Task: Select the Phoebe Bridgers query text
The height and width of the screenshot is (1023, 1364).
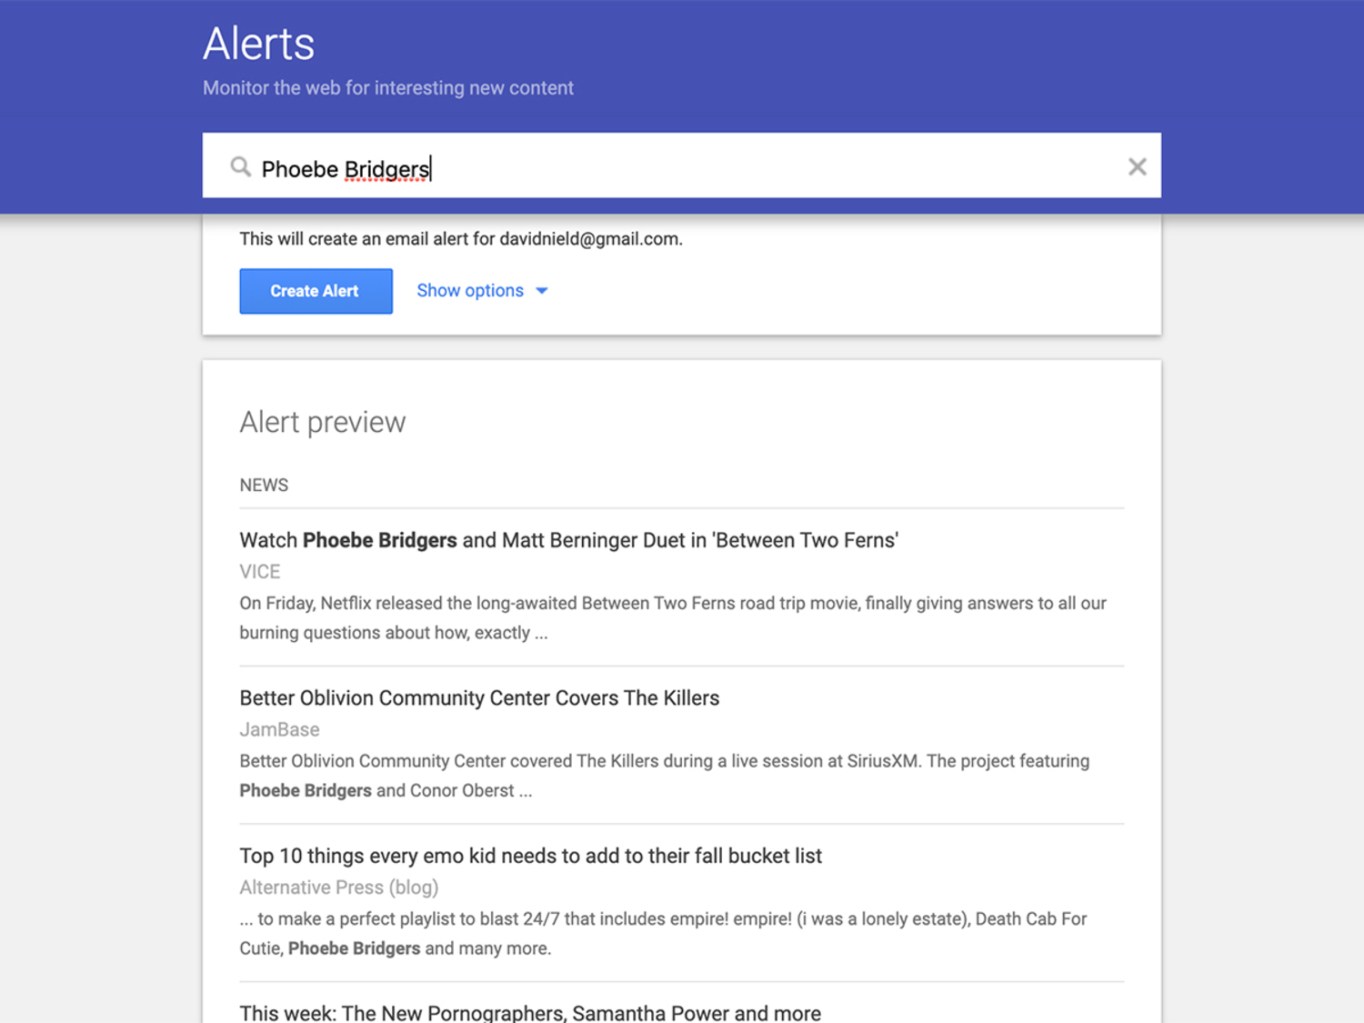Action: click(345, 168)
